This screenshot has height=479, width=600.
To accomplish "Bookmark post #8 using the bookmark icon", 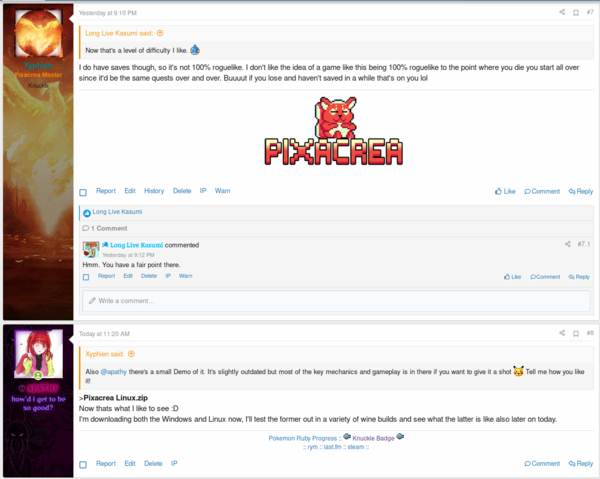I will coord(576,334).
